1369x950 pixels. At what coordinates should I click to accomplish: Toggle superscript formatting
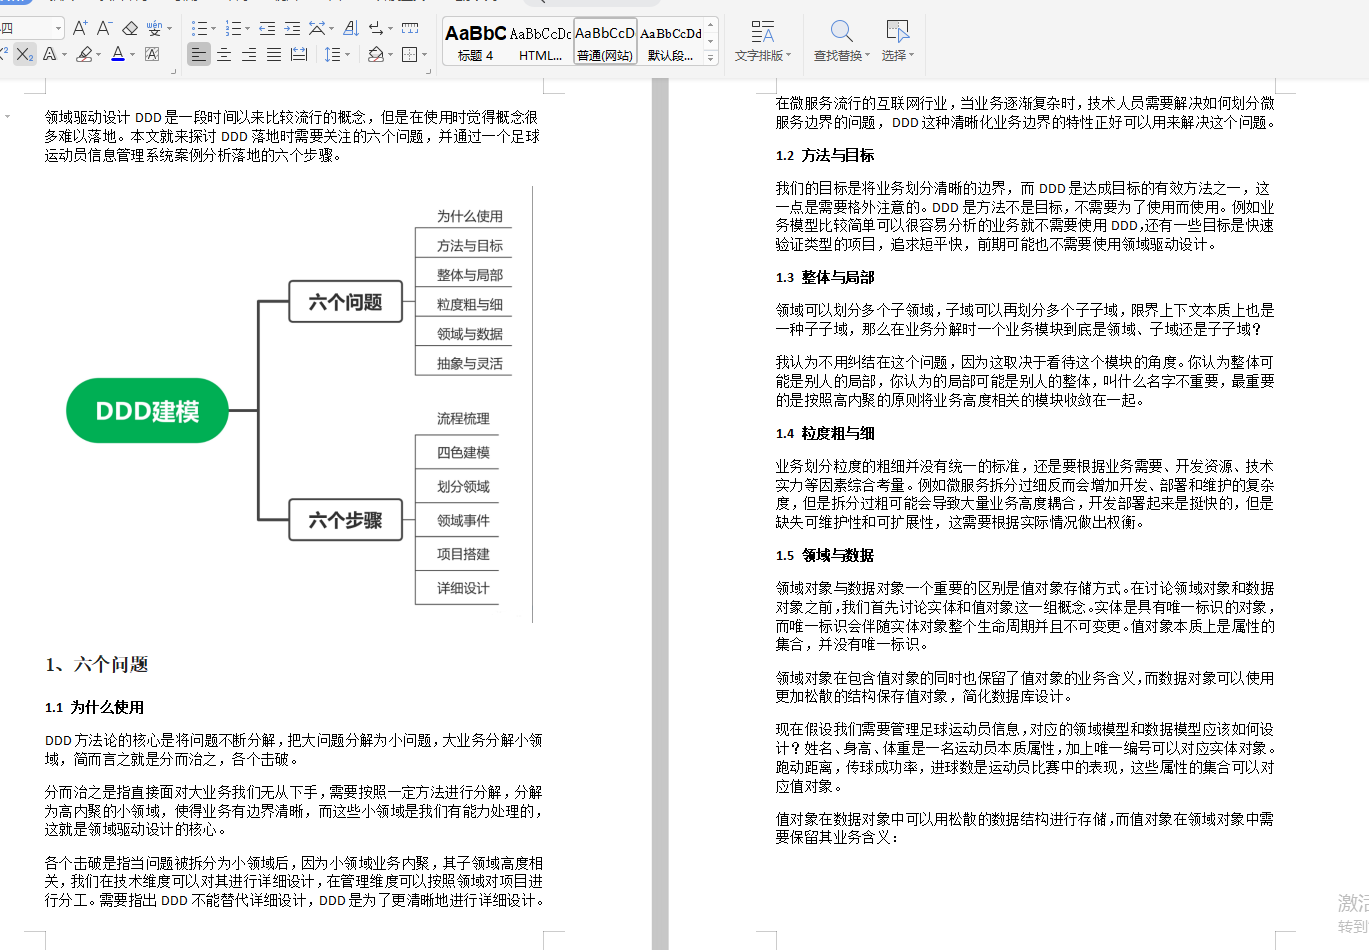point(4,51)
